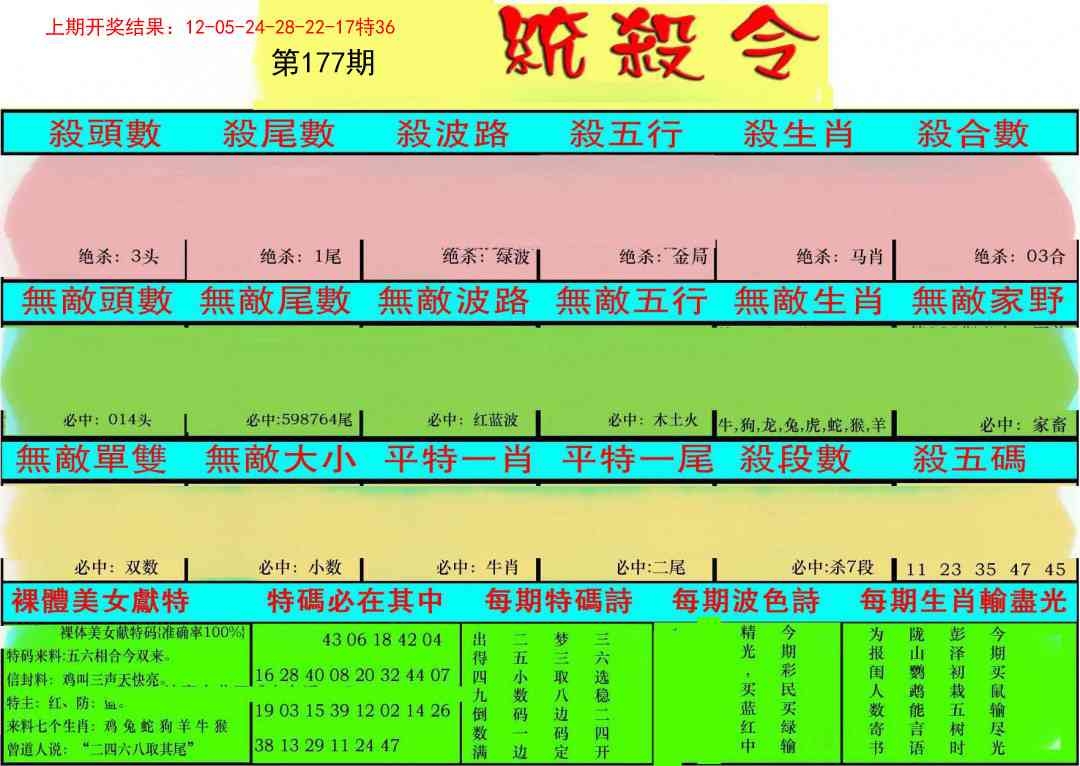The height and width of the screenshot is (766, 1080).
Task: Select the 19 03 15 39 12 02 14 26 row
Action: coord(353,710)
